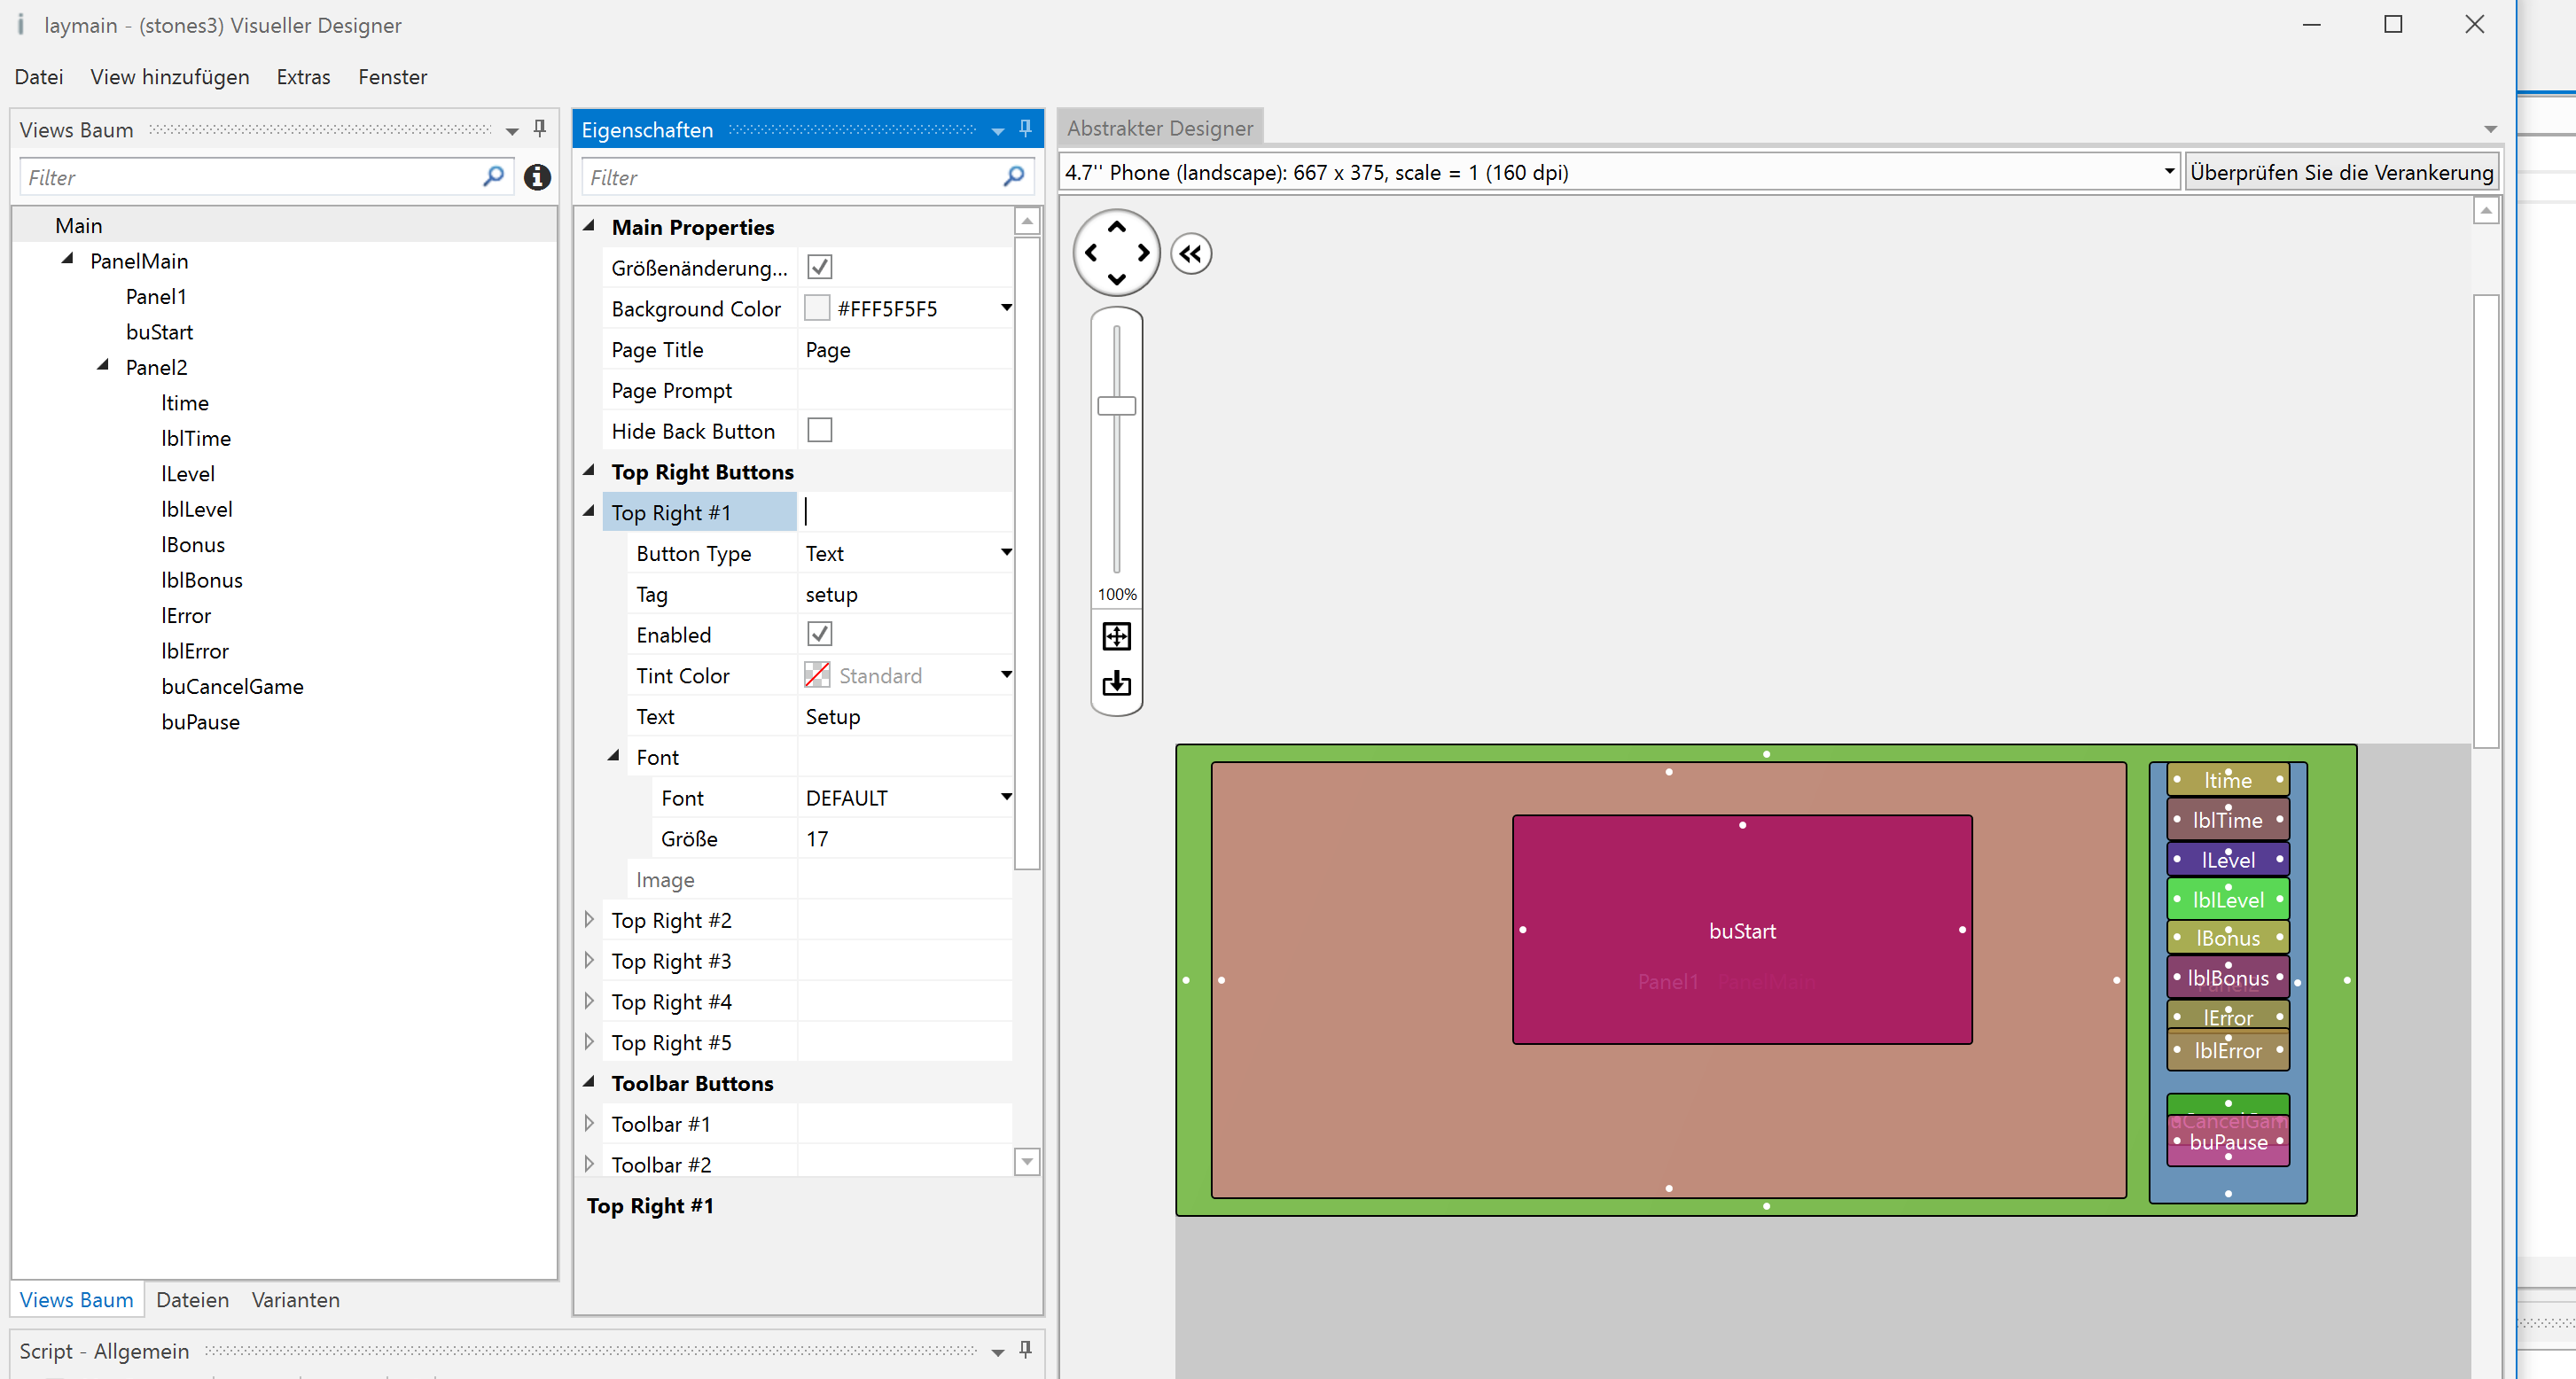The height and width of the screenshot is (1379, 2576).
Task: Pin the Views Baum panel
Action: (x=539, y=128)
